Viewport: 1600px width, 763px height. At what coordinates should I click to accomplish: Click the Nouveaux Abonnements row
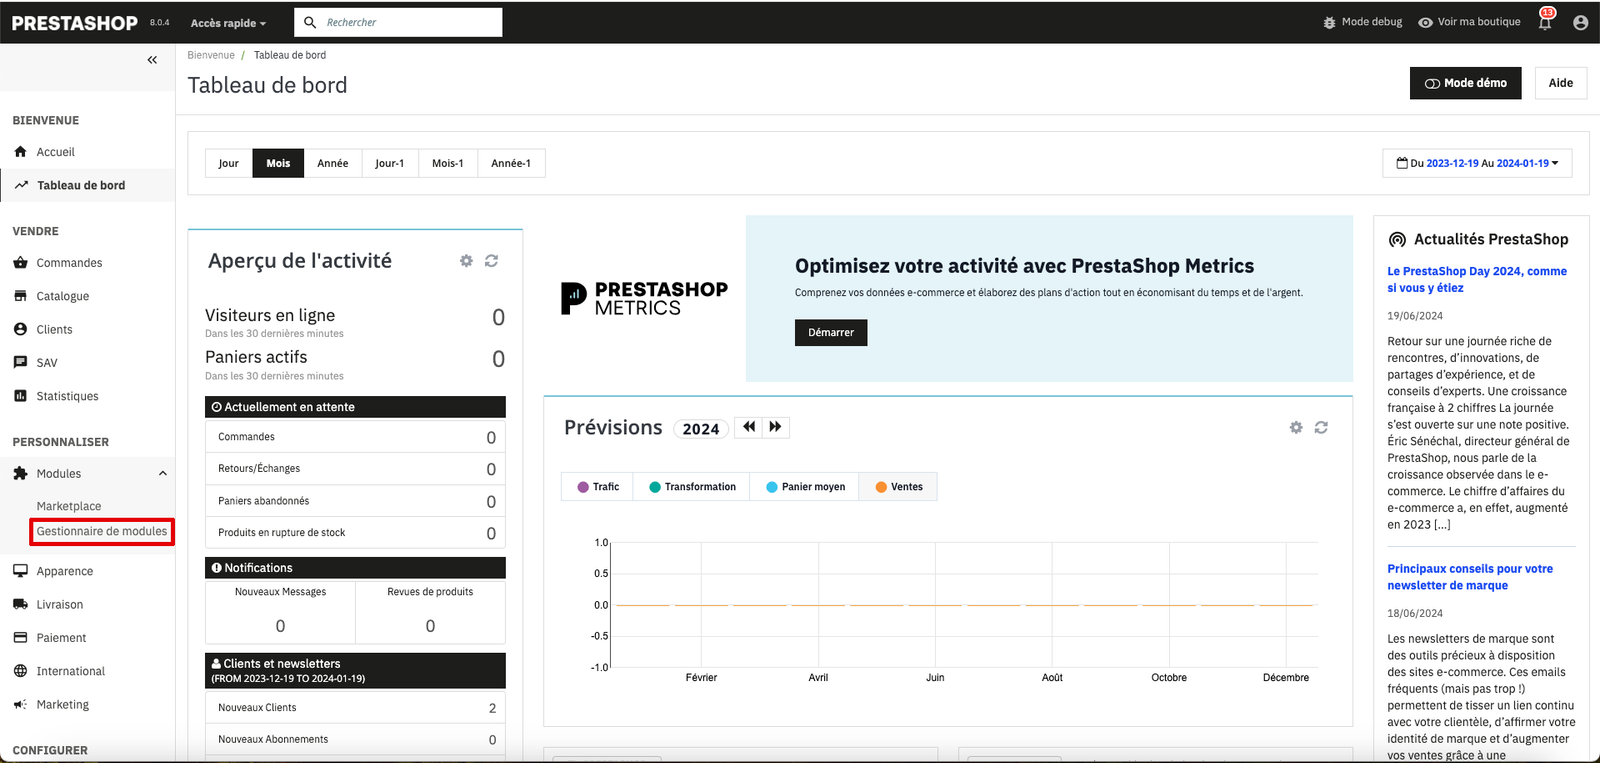[x=355, y=739]
